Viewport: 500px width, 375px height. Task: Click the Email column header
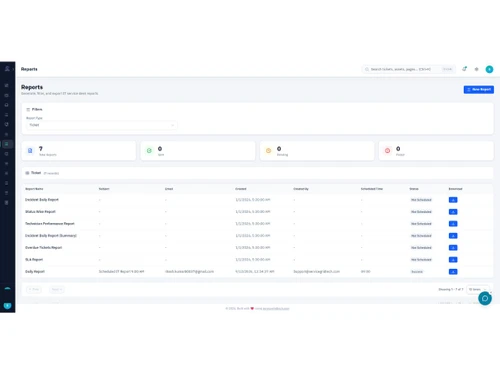click(x=169, y=189)
